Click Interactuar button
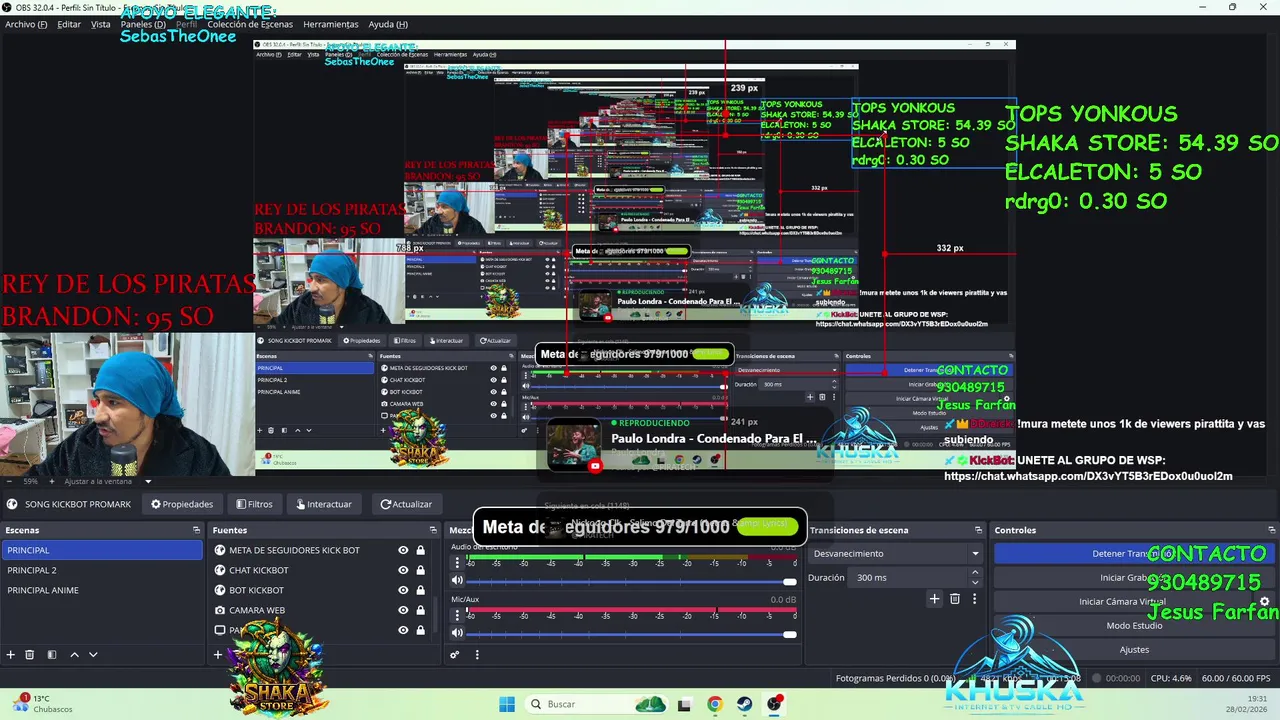This screenshot has width=1280, height=720. coord(324,504)
